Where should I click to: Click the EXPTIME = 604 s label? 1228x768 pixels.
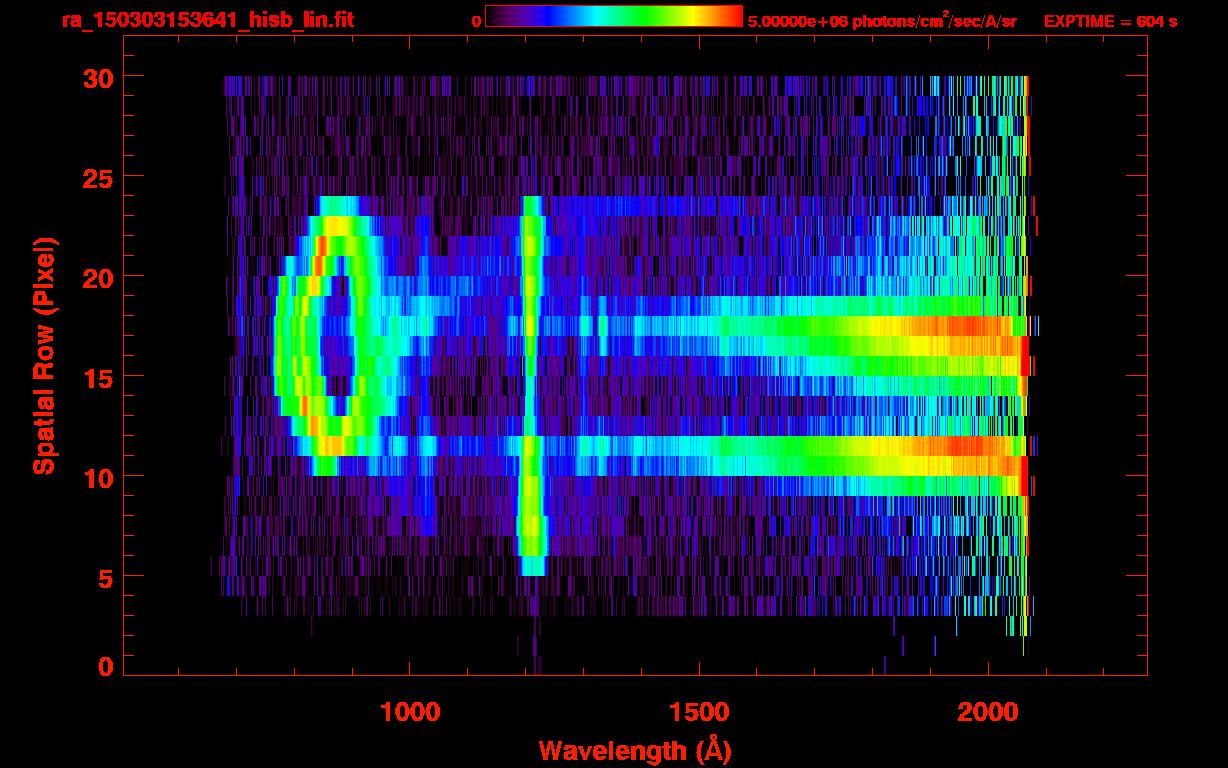[x=1110, y=21]
